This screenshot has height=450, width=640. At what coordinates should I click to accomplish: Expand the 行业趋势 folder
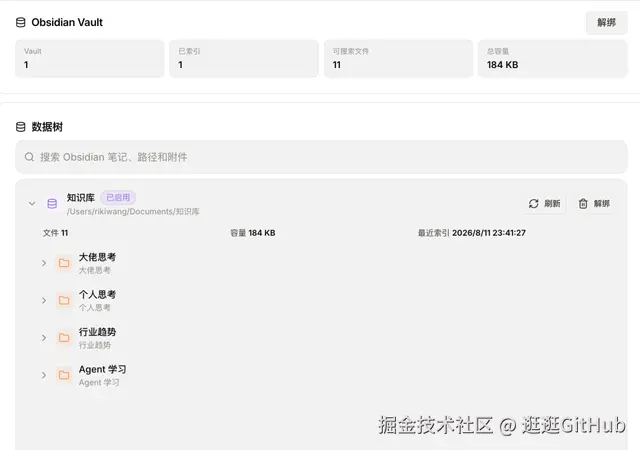[44, 338]
